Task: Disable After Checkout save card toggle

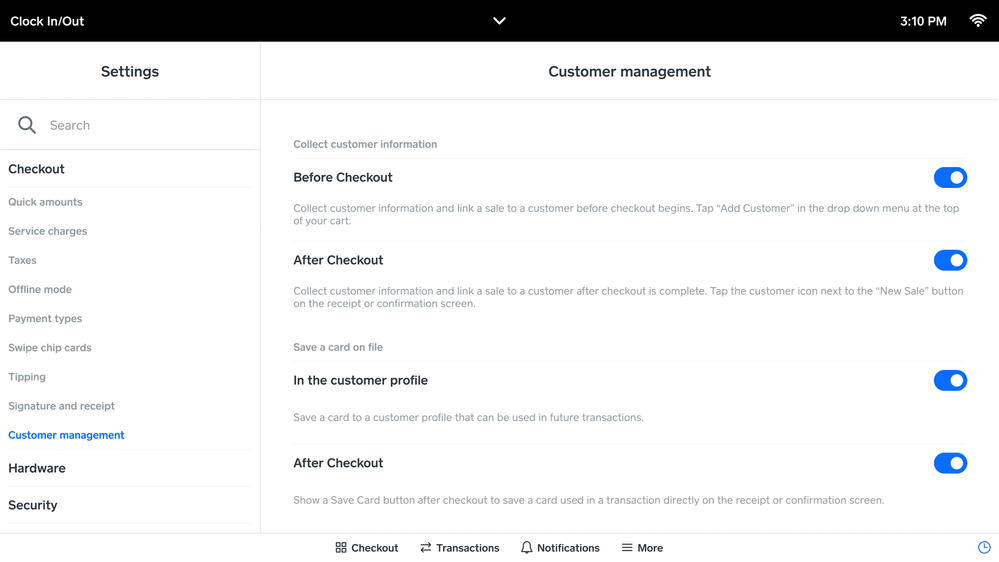Action: tap(950, 463)
